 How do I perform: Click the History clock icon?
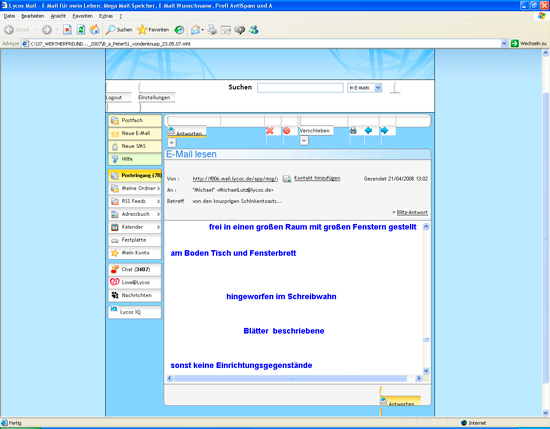(179, 30)
